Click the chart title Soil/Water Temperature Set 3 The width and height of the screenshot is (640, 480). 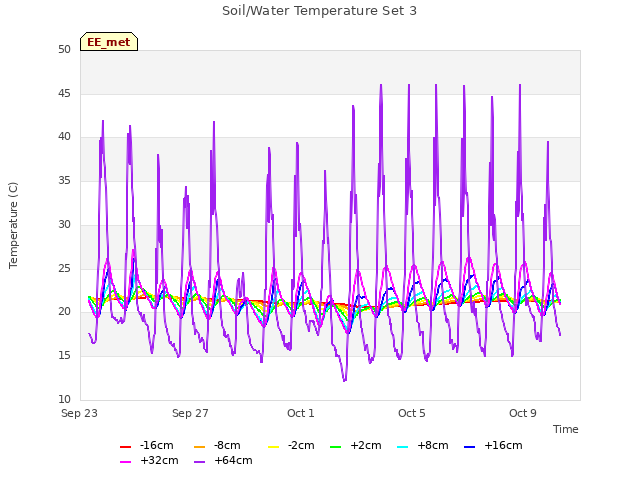click(x=319, y=11)
